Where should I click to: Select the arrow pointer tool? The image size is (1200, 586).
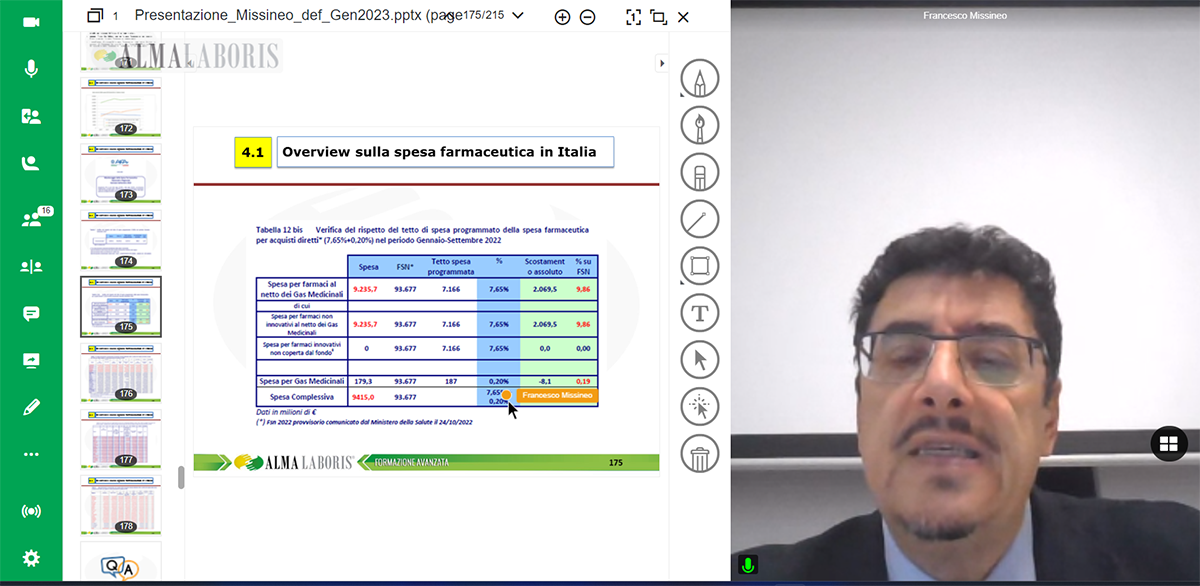click(700, 359)
